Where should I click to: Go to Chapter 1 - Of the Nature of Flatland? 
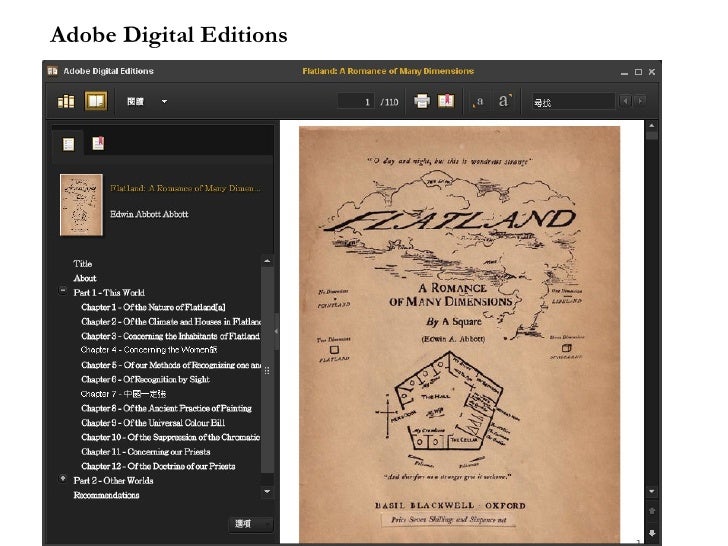click(153, 307)
